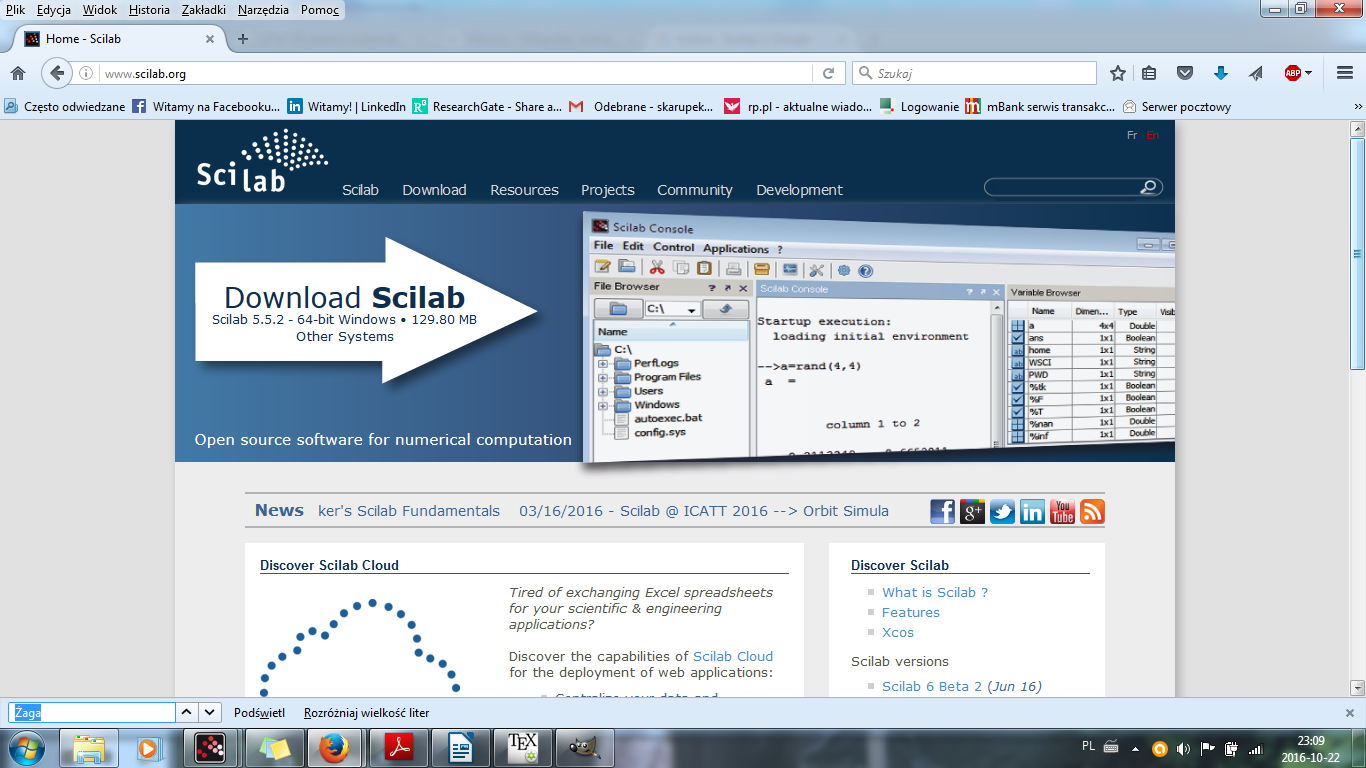The width and height of the screenshot is (1366, 768).
Task: Open the Resources navigation item
Action: pos(524,190)
